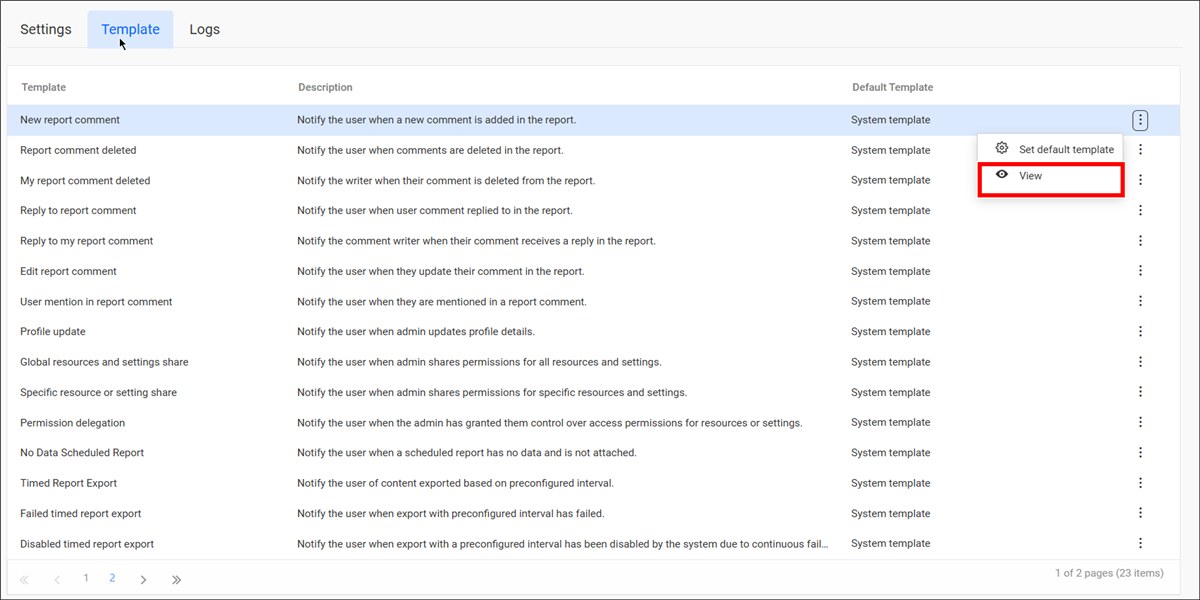This screenshot has height=600, width=1200.
Task: Open the kebab menu for New report comment
Action: tap(1140, 120)
